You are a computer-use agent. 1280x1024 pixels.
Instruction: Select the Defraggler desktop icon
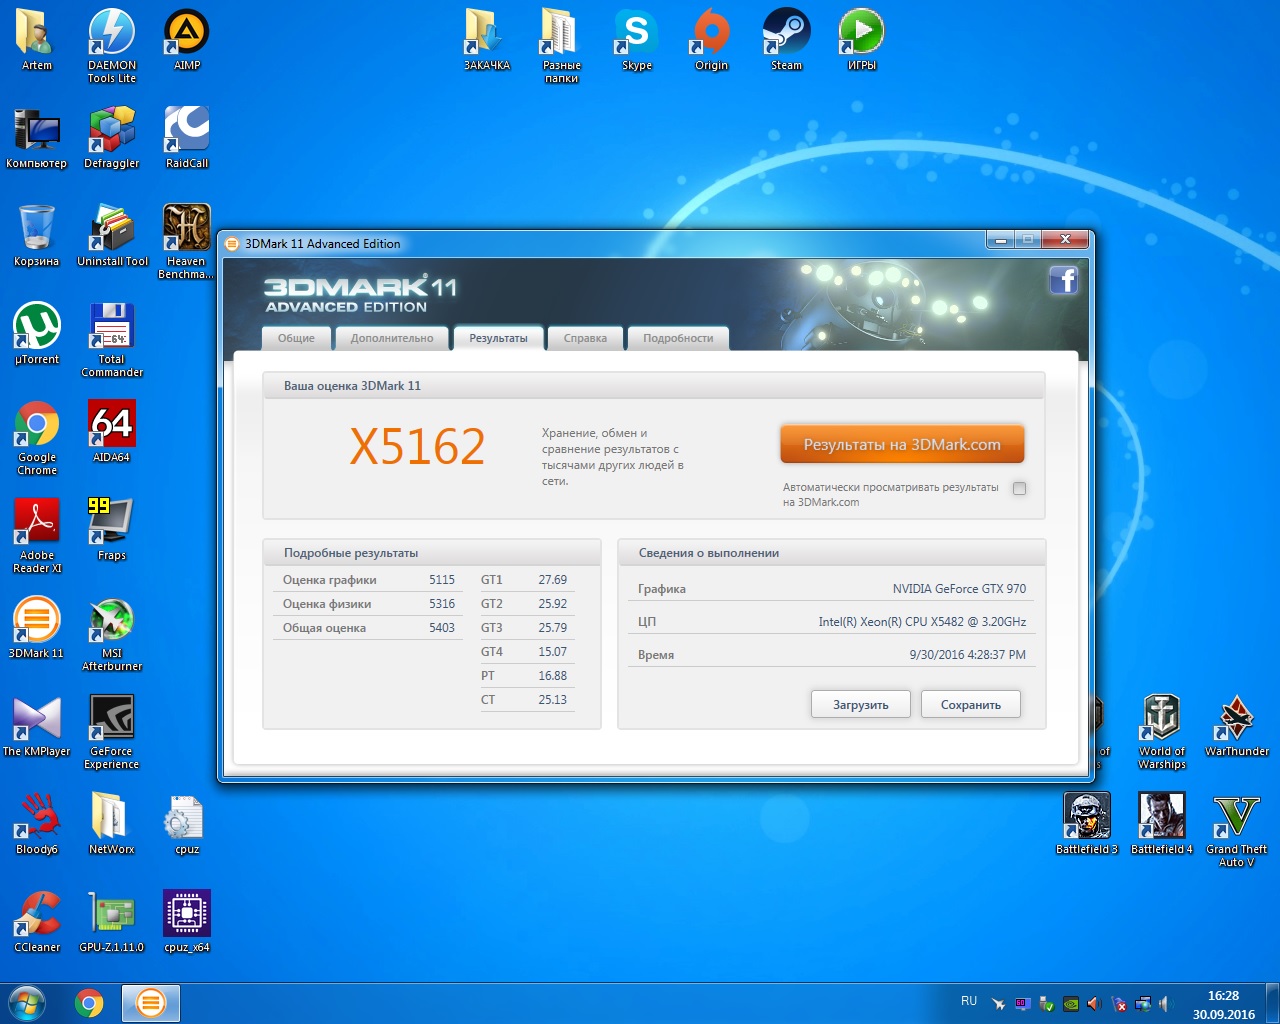click(112, 137)
